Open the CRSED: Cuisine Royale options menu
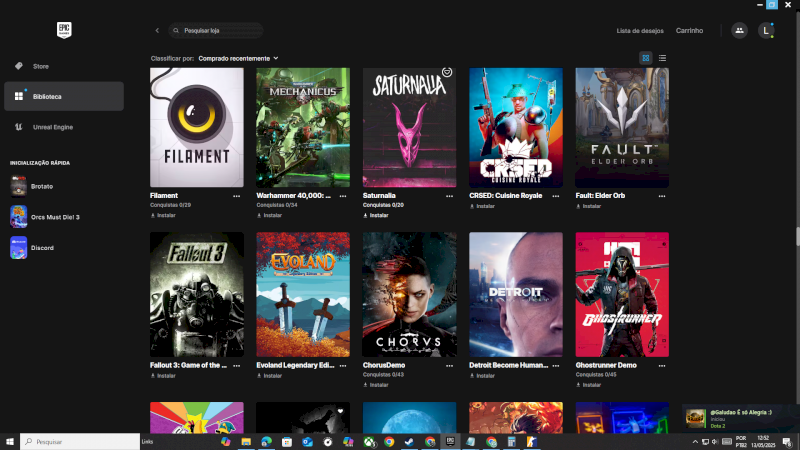 (x=556, y=196)
